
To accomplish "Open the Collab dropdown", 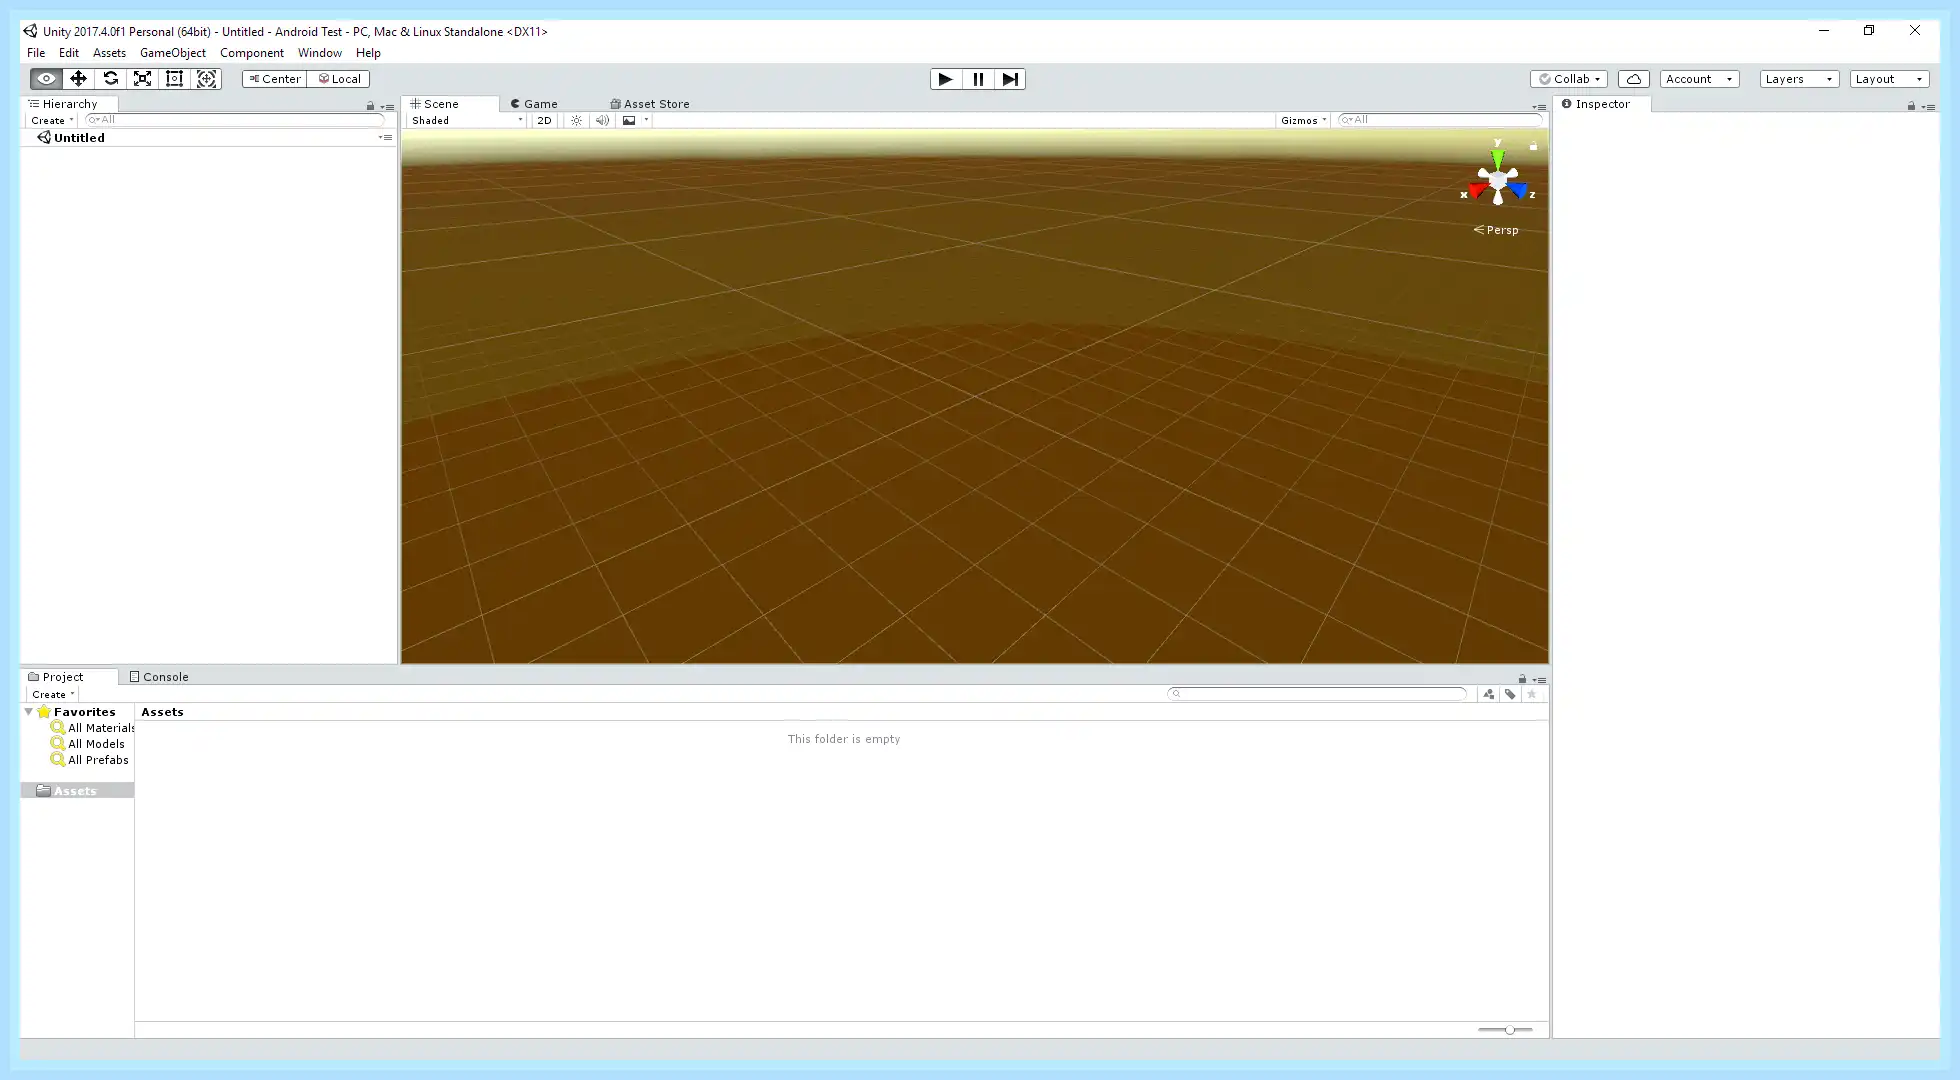I will (1569, 79).
